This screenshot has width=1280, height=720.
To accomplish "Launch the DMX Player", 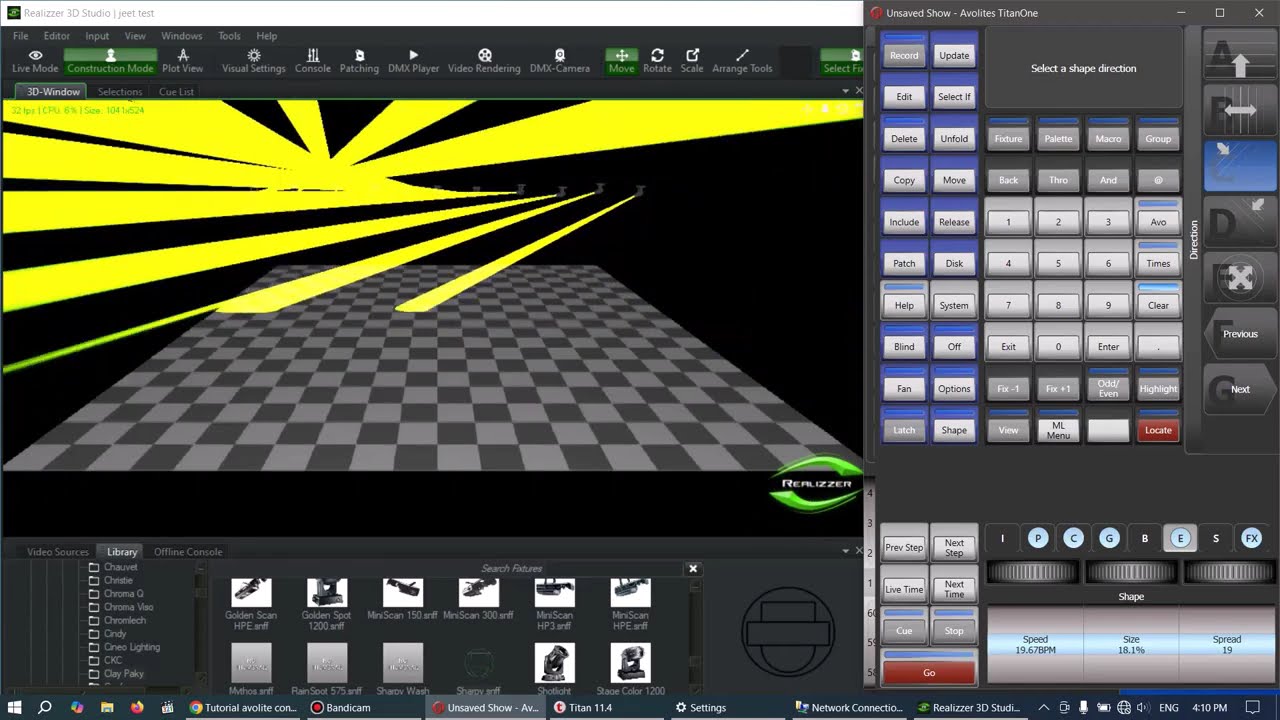I will [413, 61].
